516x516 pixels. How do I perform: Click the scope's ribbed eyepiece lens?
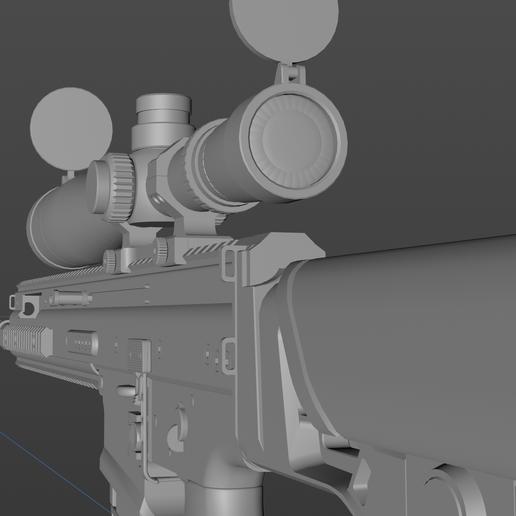[293, 142]
